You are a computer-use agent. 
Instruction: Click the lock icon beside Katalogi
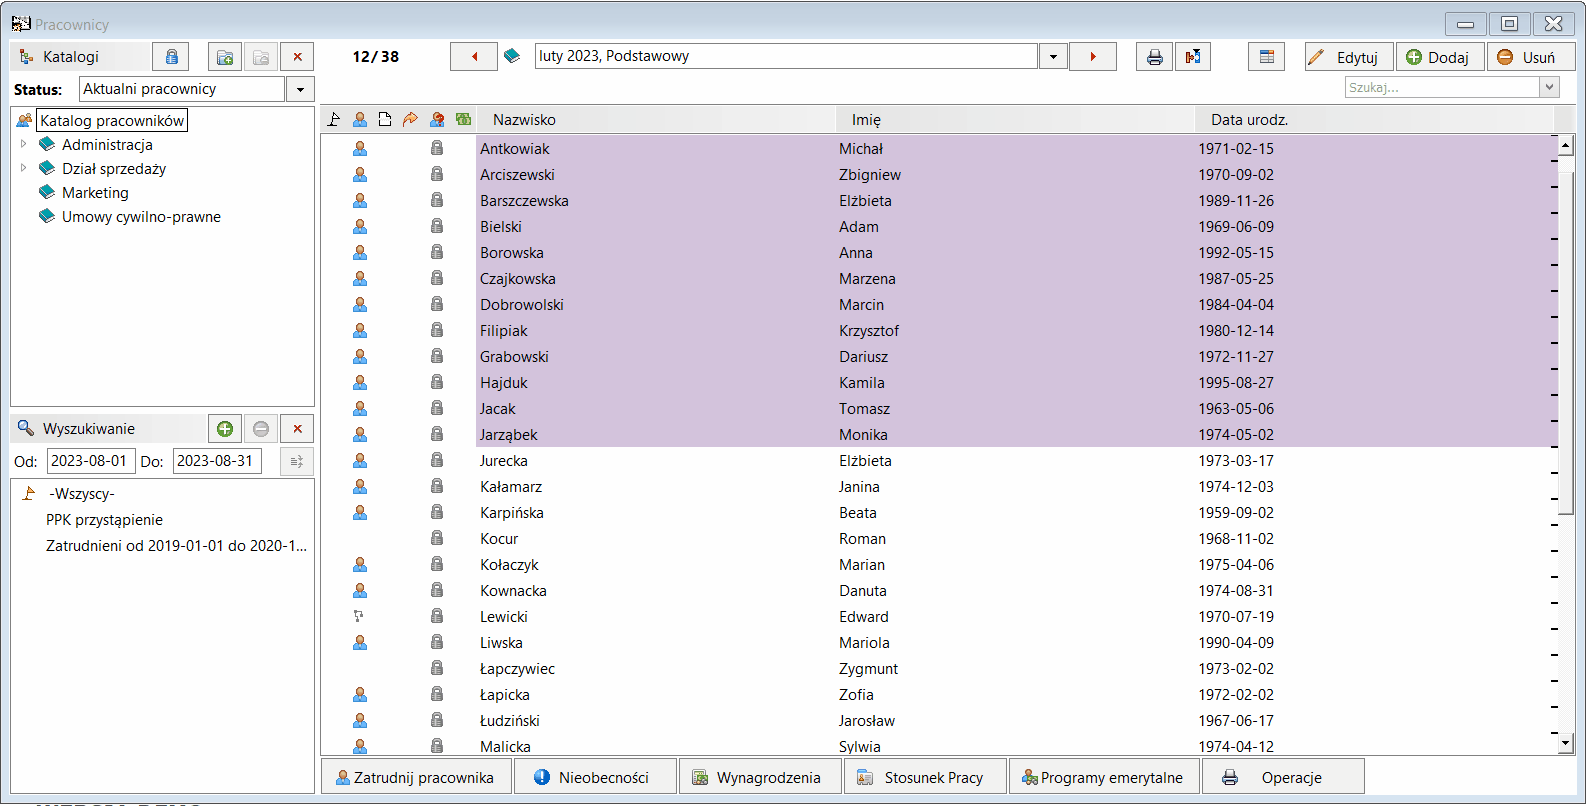(171, 57)
